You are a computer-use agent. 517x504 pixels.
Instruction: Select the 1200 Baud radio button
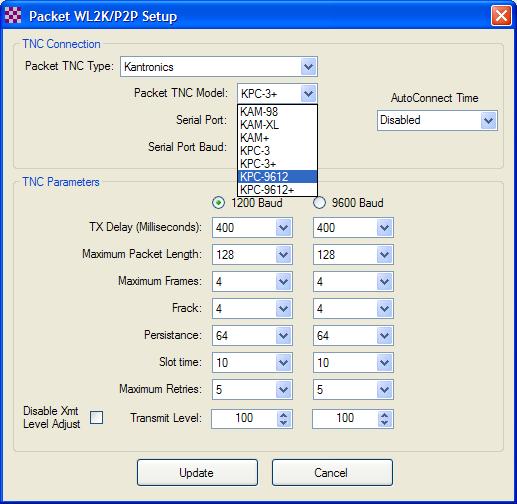(218, 203)
